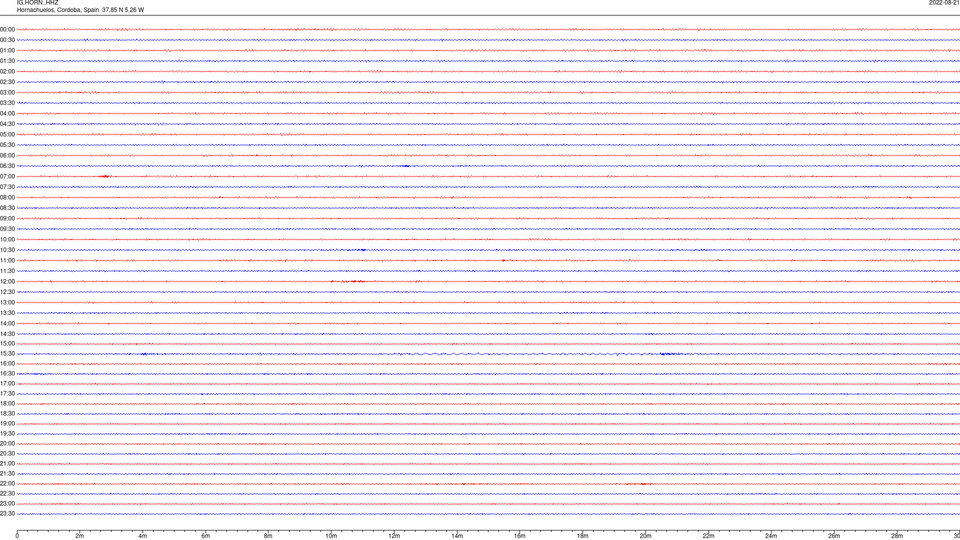The height and width of the screenshot is (540, 960).
Task: Select the 14:30 trace time label
Action: [x=7, y=334]
